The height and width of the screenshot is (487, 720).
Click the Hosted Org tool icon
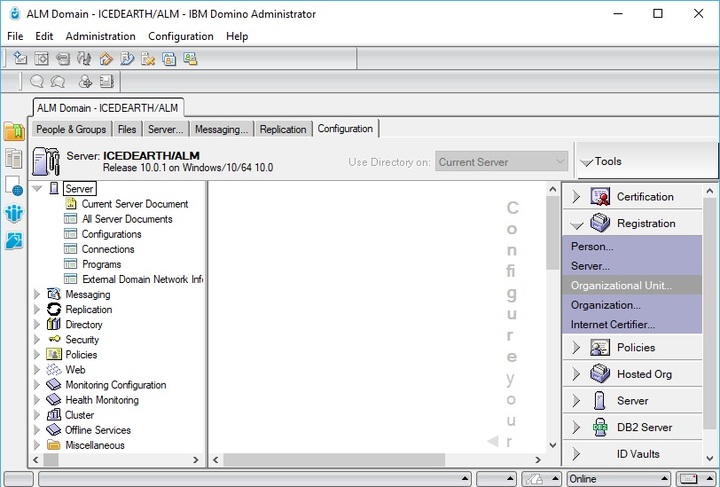600,374
